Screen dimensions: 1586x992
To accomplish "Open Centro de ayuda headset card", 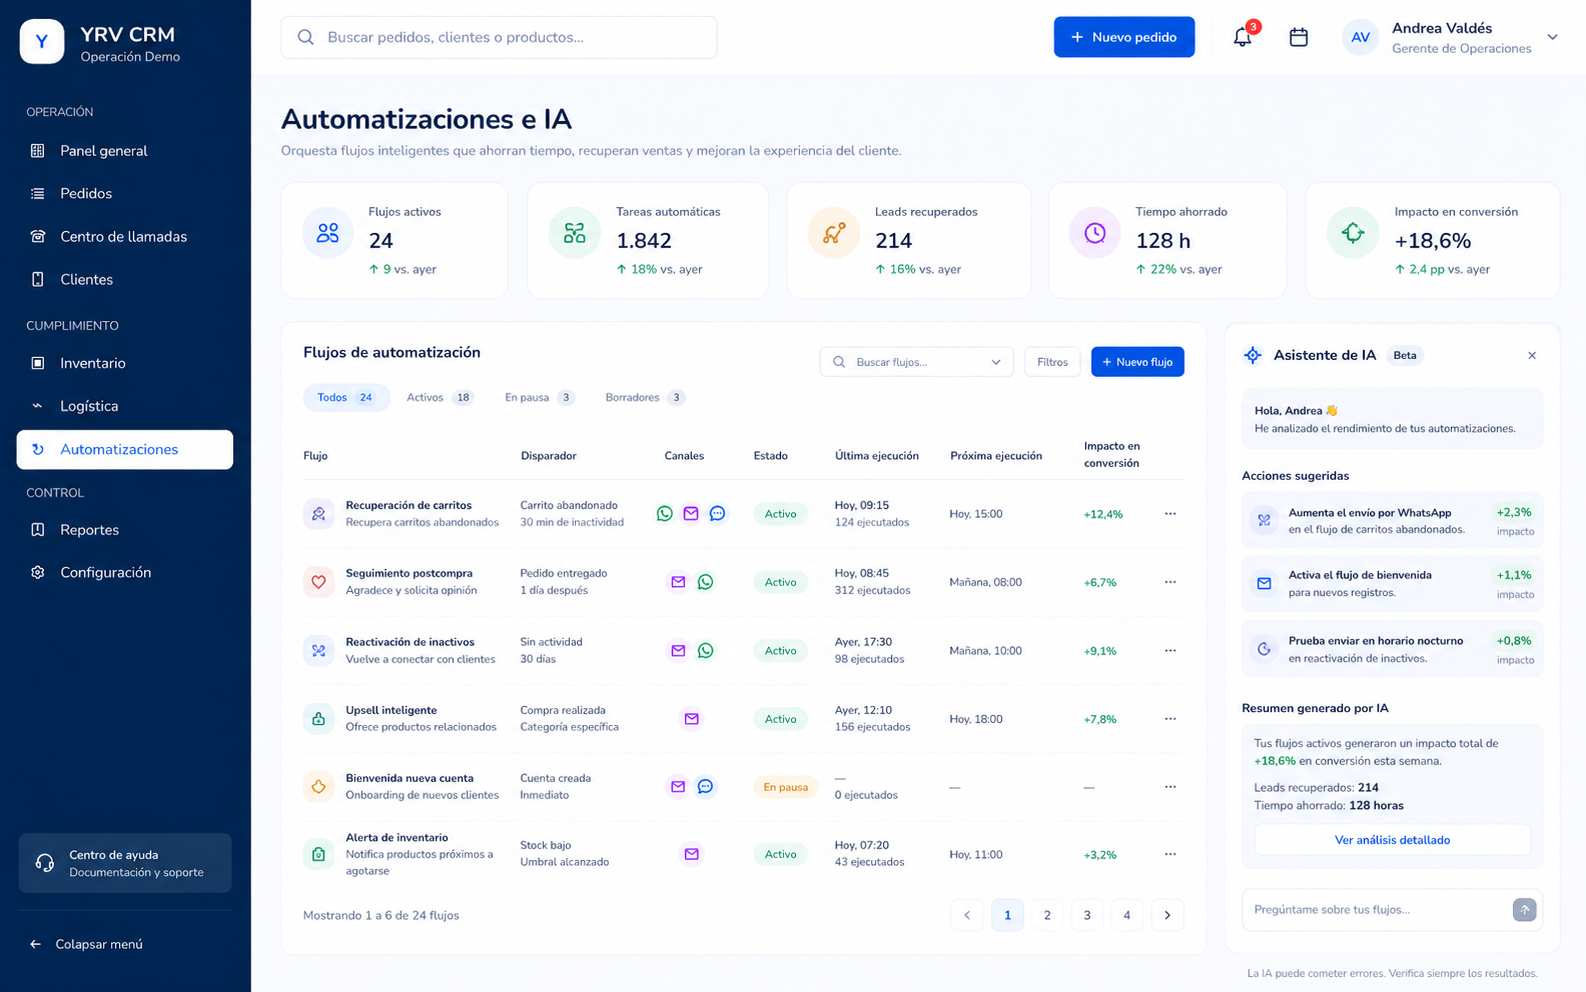I will pos(125,863).
